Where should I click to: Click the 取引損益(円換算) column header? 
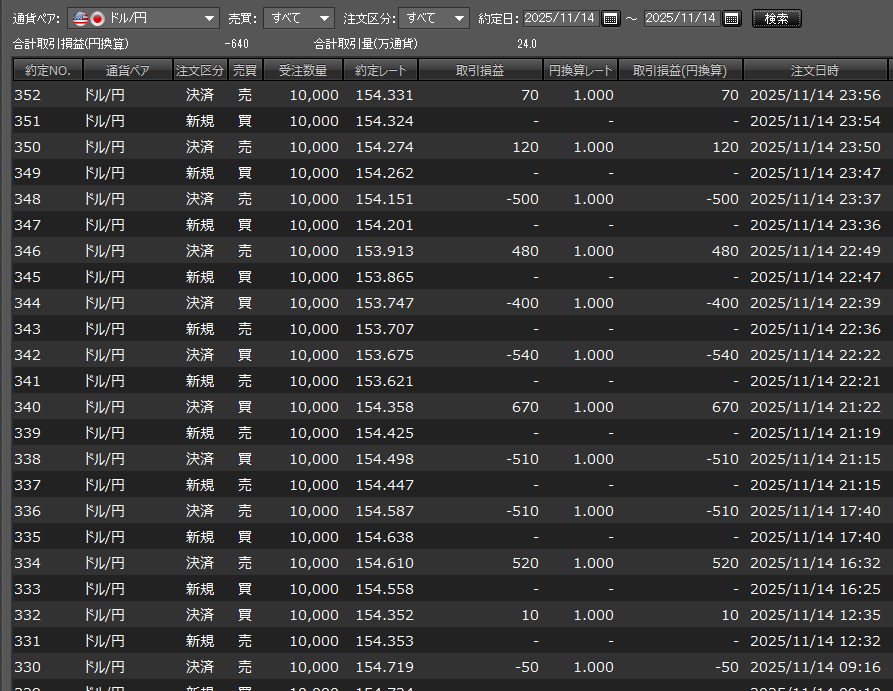pos(680,71)
